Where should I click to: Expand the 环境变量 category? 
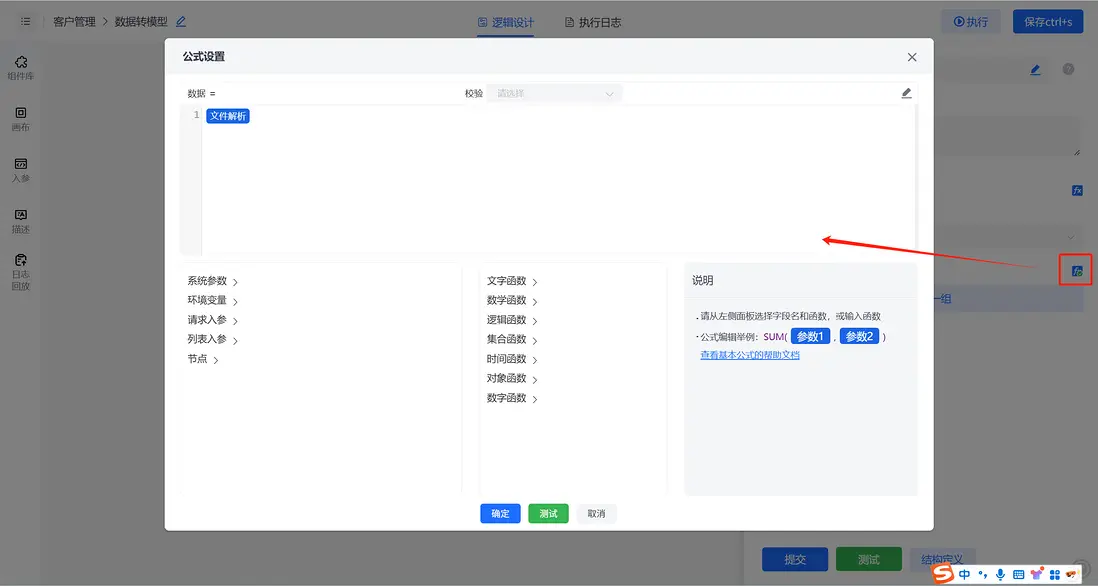point(212,301)
